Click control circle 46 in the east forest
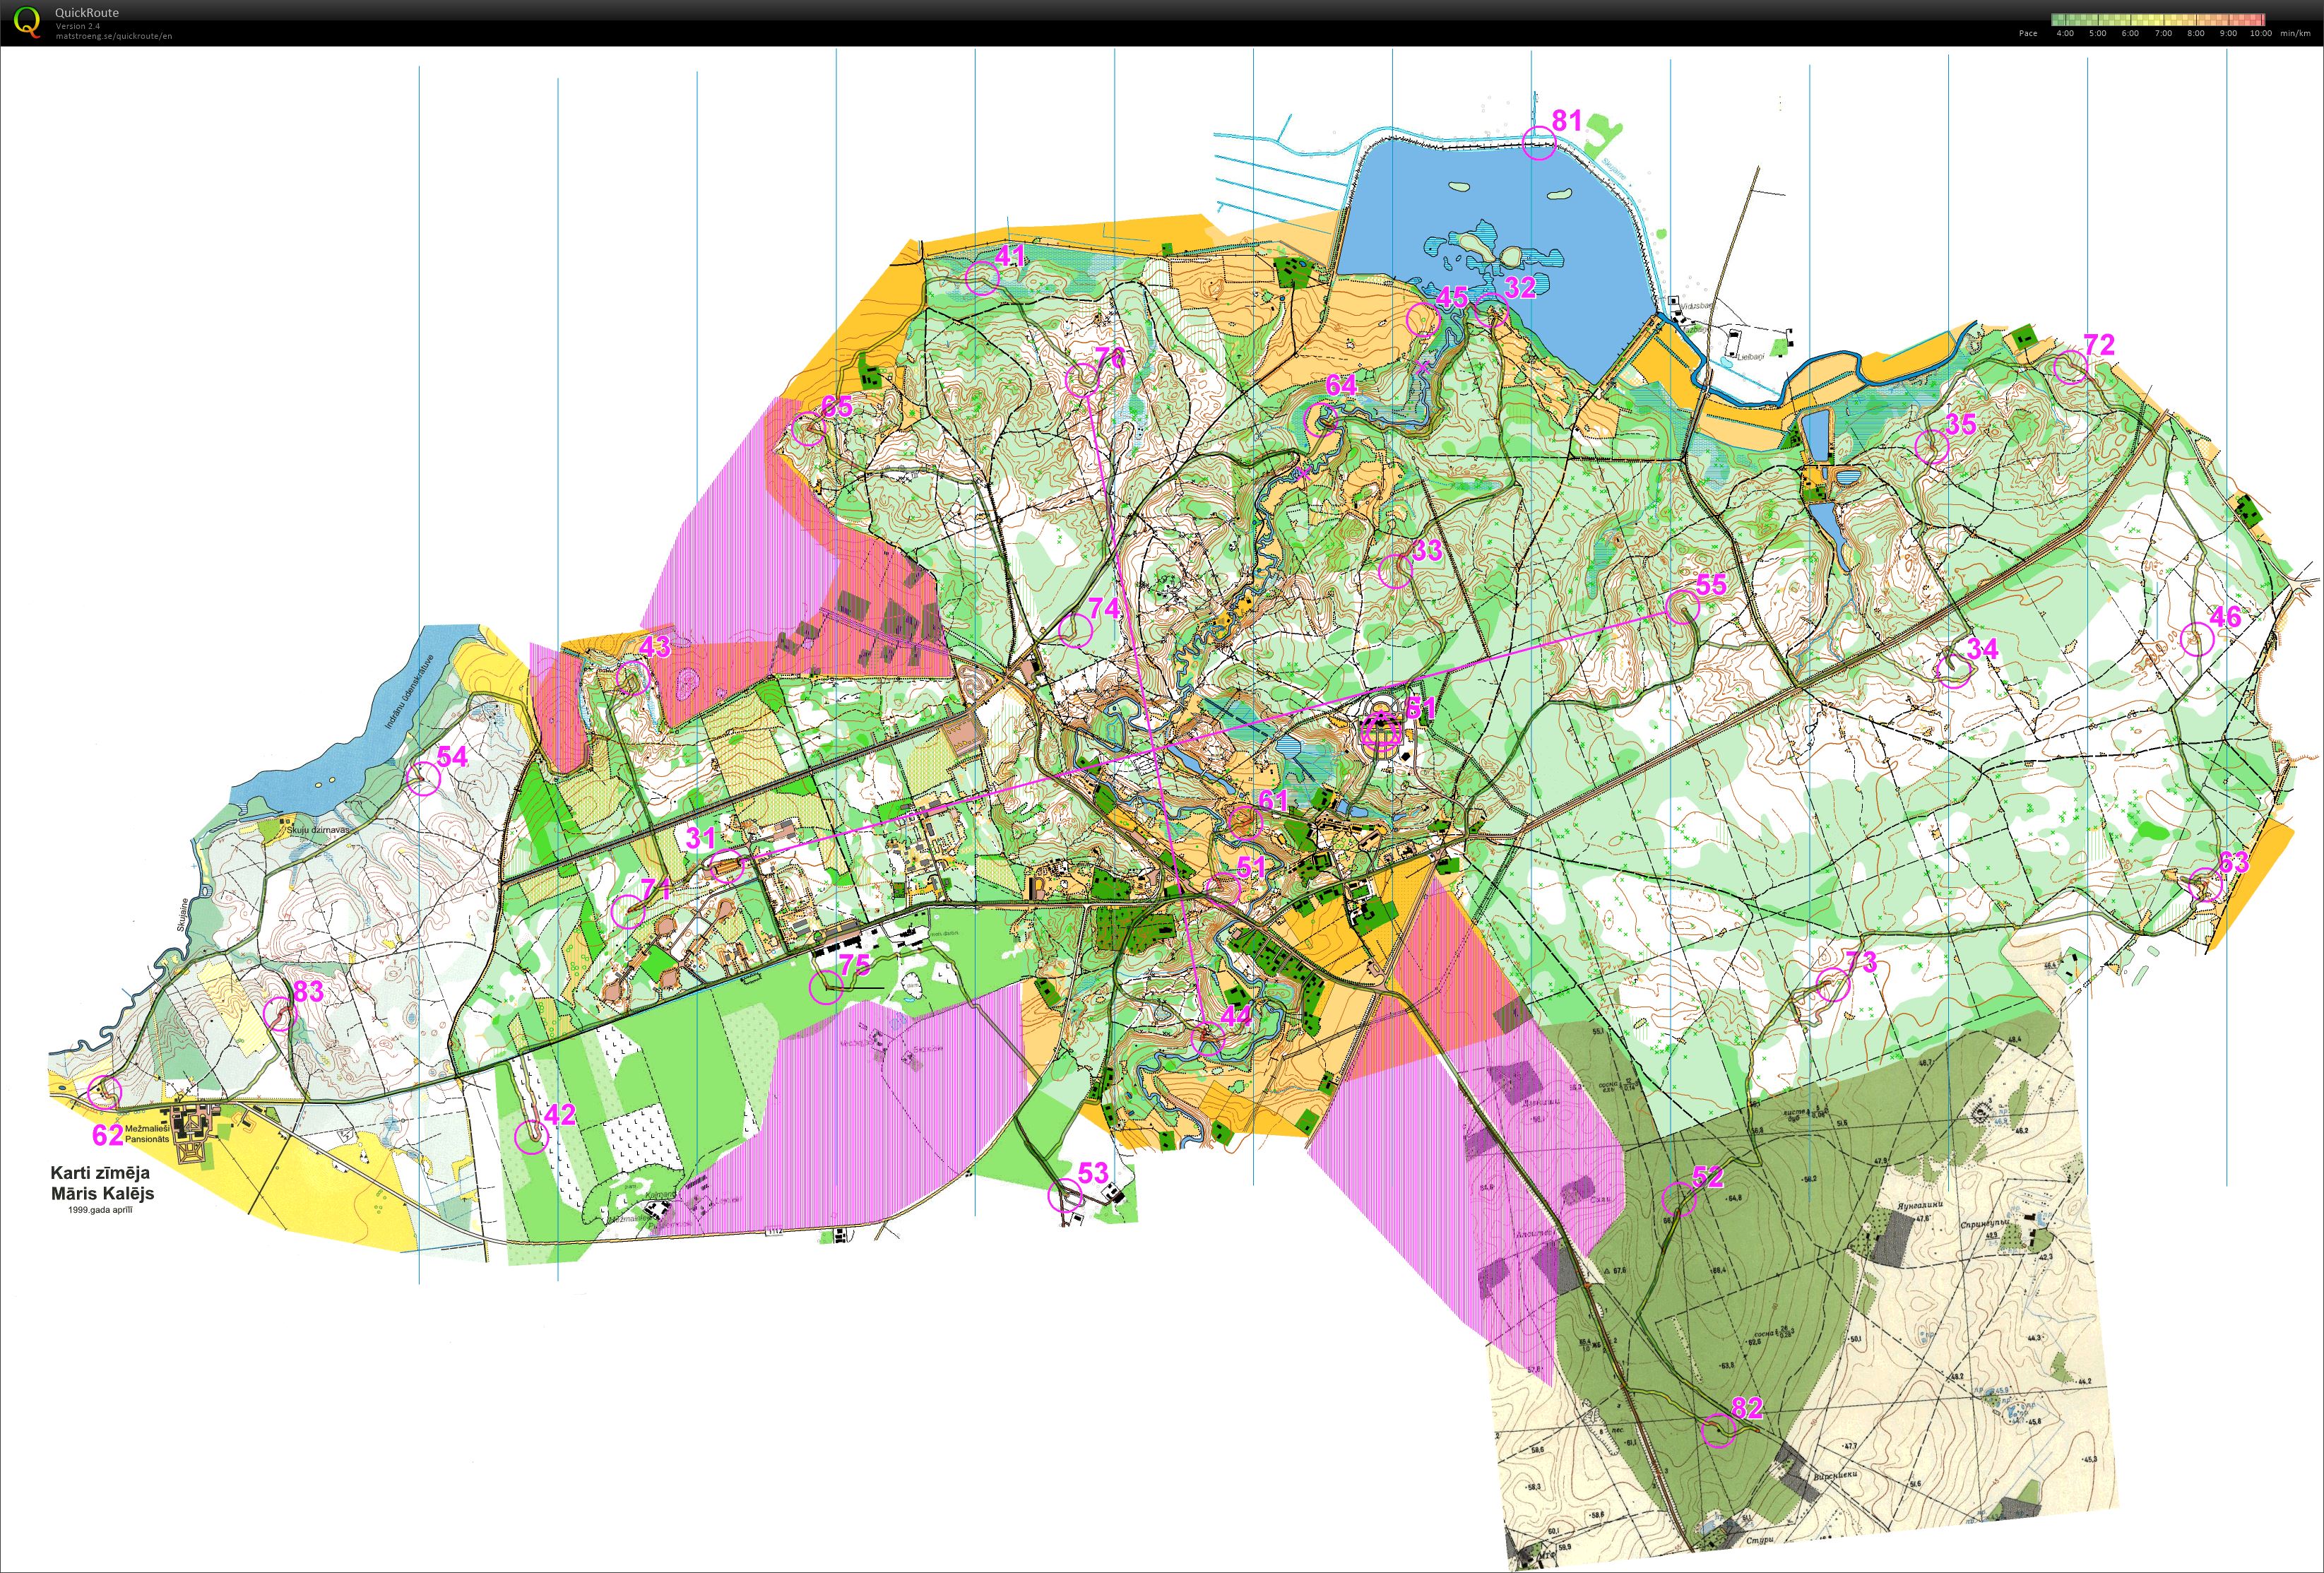 click(x=2197, y=639)
